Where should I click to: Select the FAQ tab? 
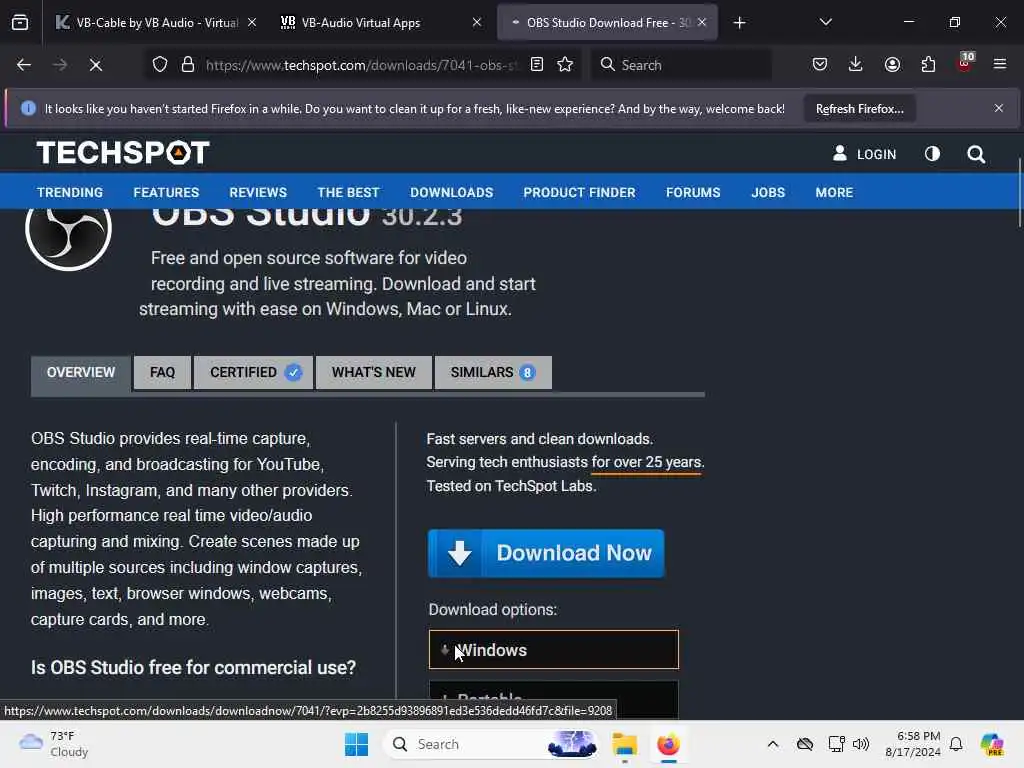(x=163, y=373)
